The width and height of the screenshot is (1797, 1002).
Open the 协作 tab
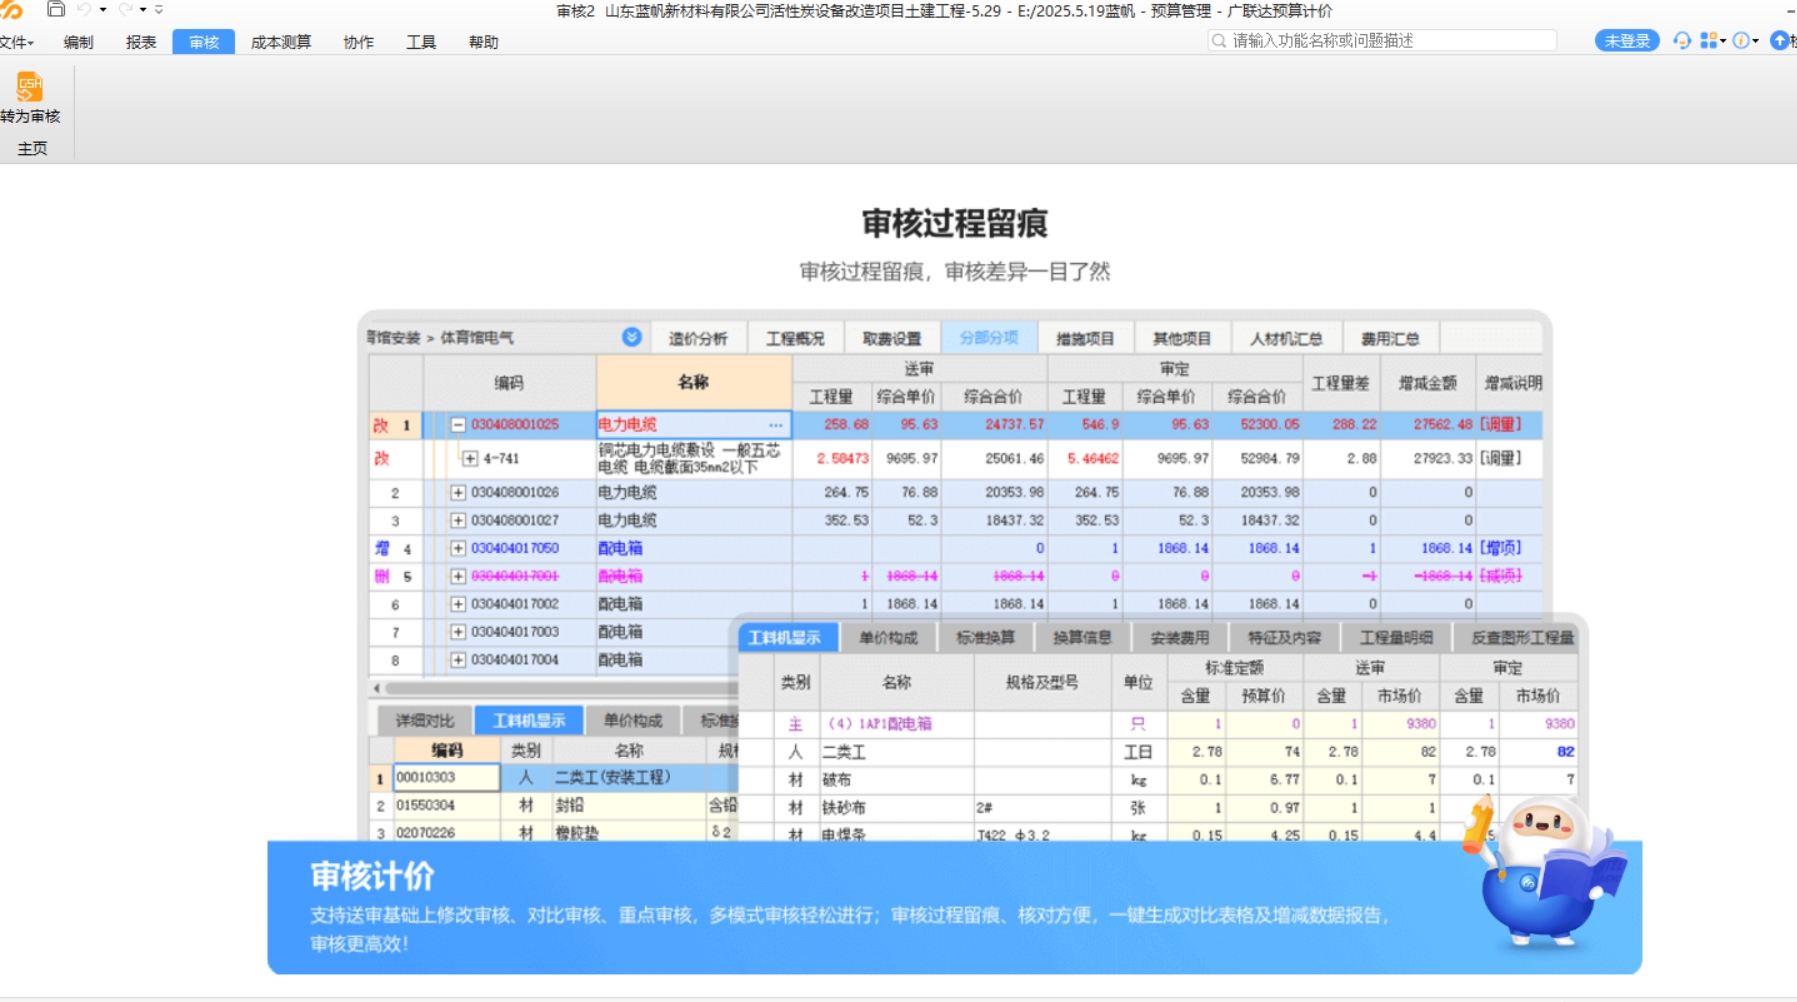point(358,42)
